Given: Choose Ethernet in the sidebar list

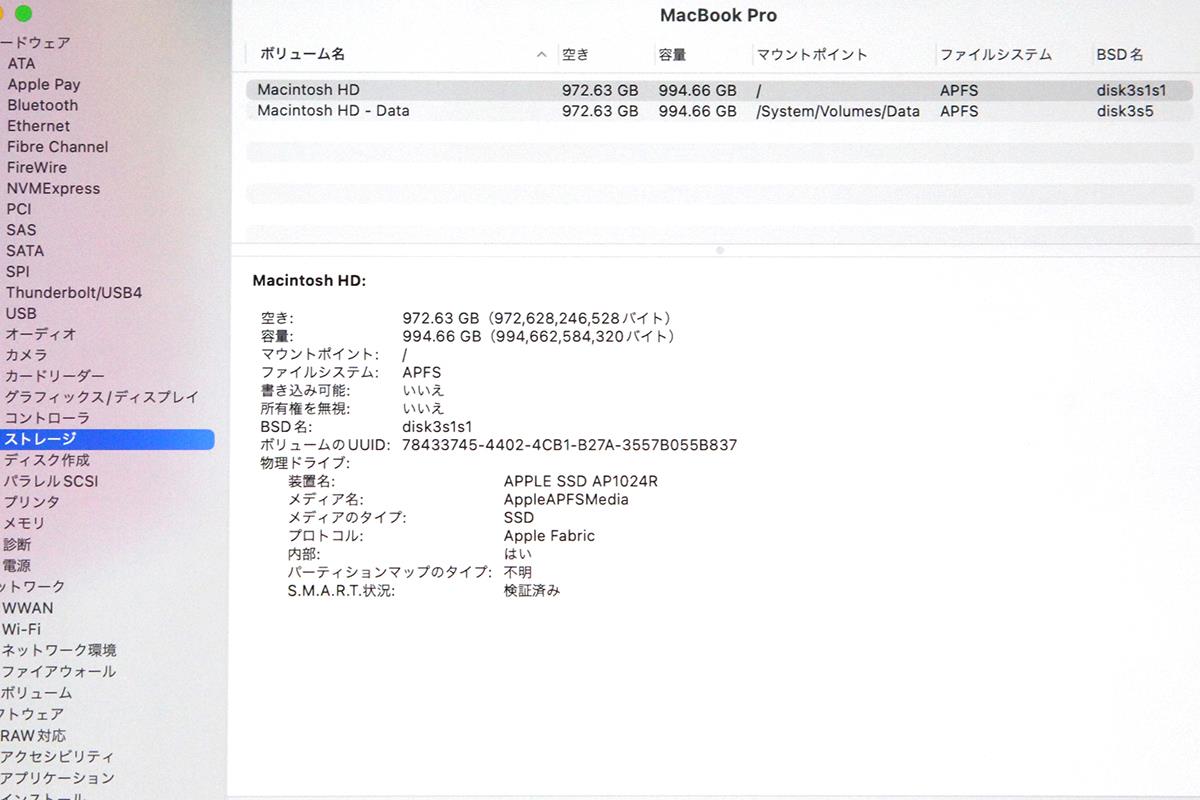Looking at the screenshot, I should click(x=38, y=126).
